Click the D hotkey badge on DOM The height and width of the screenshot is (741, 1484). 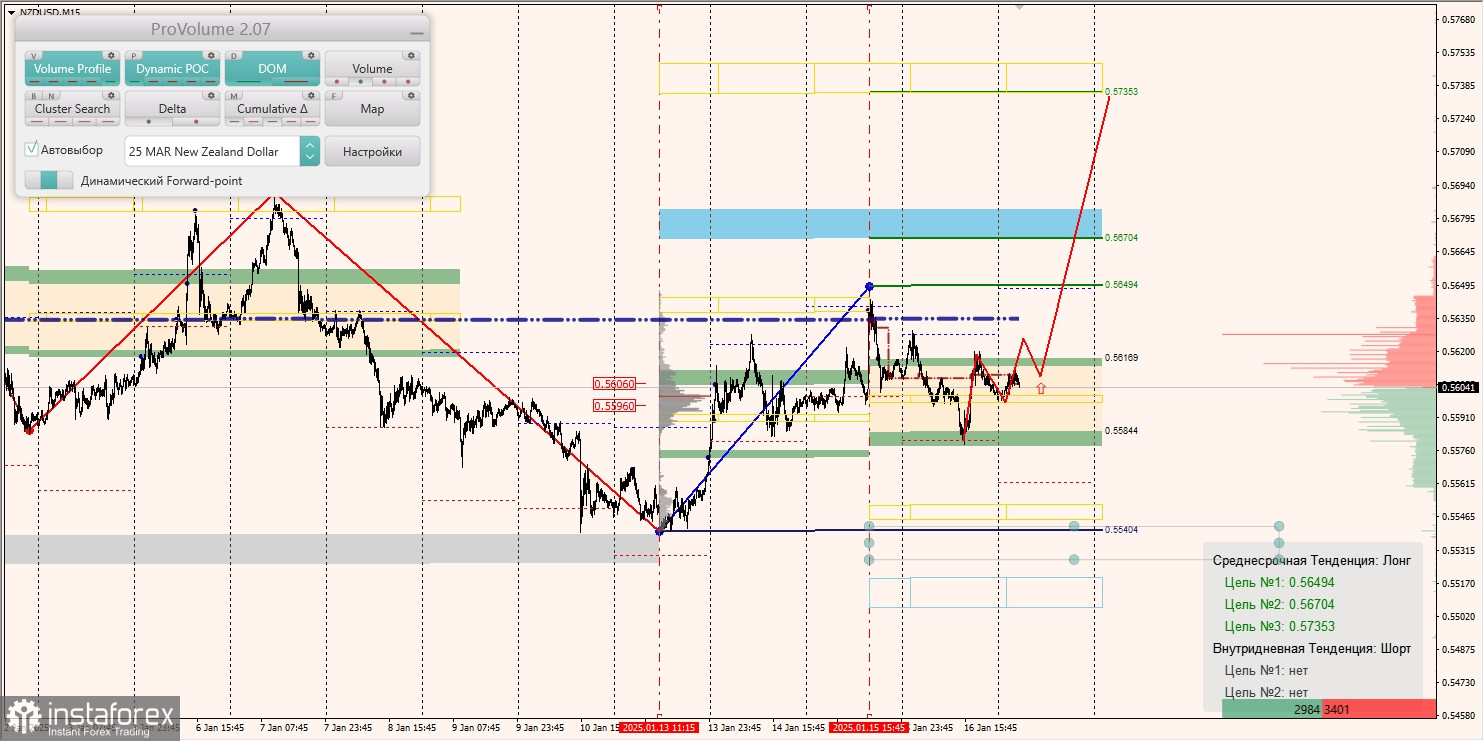point(235,56)
